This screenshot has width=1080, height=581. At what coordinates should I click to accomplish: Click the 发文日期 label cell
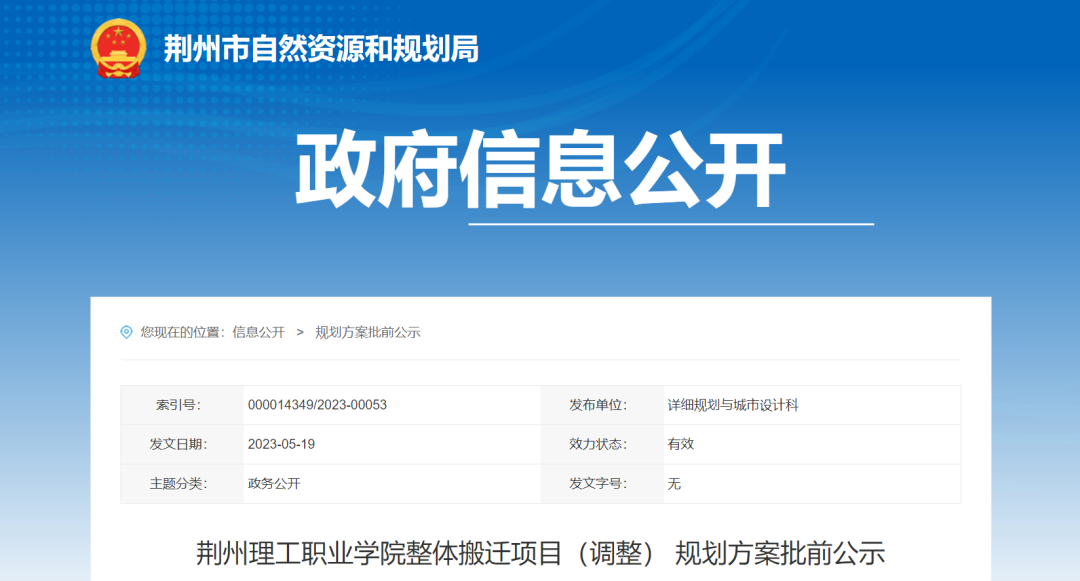point(183,444)
